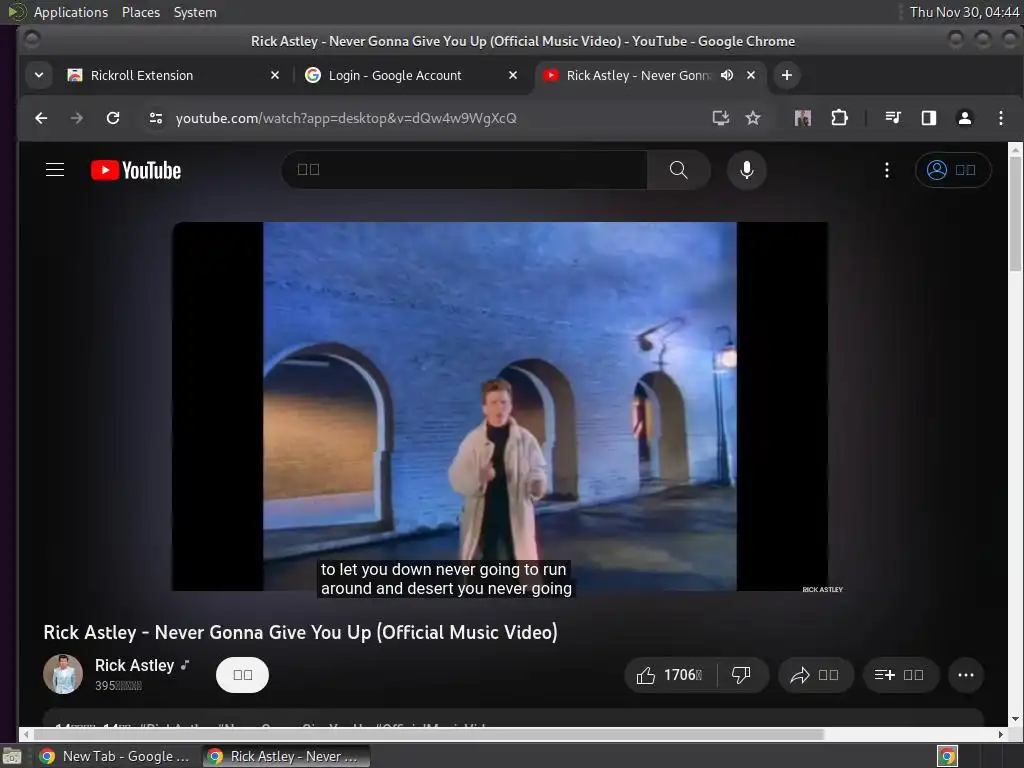Viewport: 1024px width, 768px height.
Task: Click the video title text
Action: 300,632
